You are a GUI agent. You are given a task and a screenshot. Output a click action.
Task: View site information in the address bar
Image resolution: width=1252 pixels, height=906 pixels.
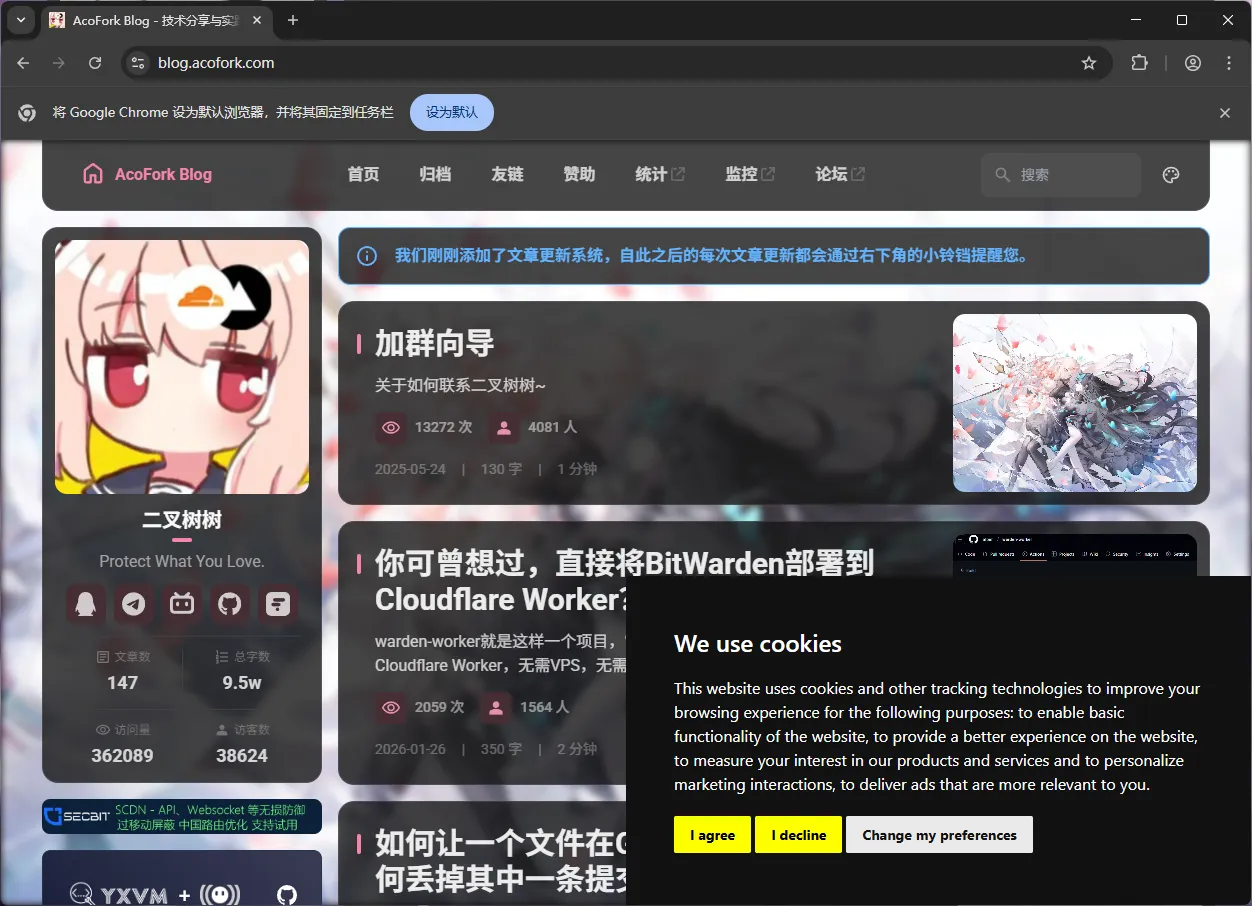click(139, 63)
